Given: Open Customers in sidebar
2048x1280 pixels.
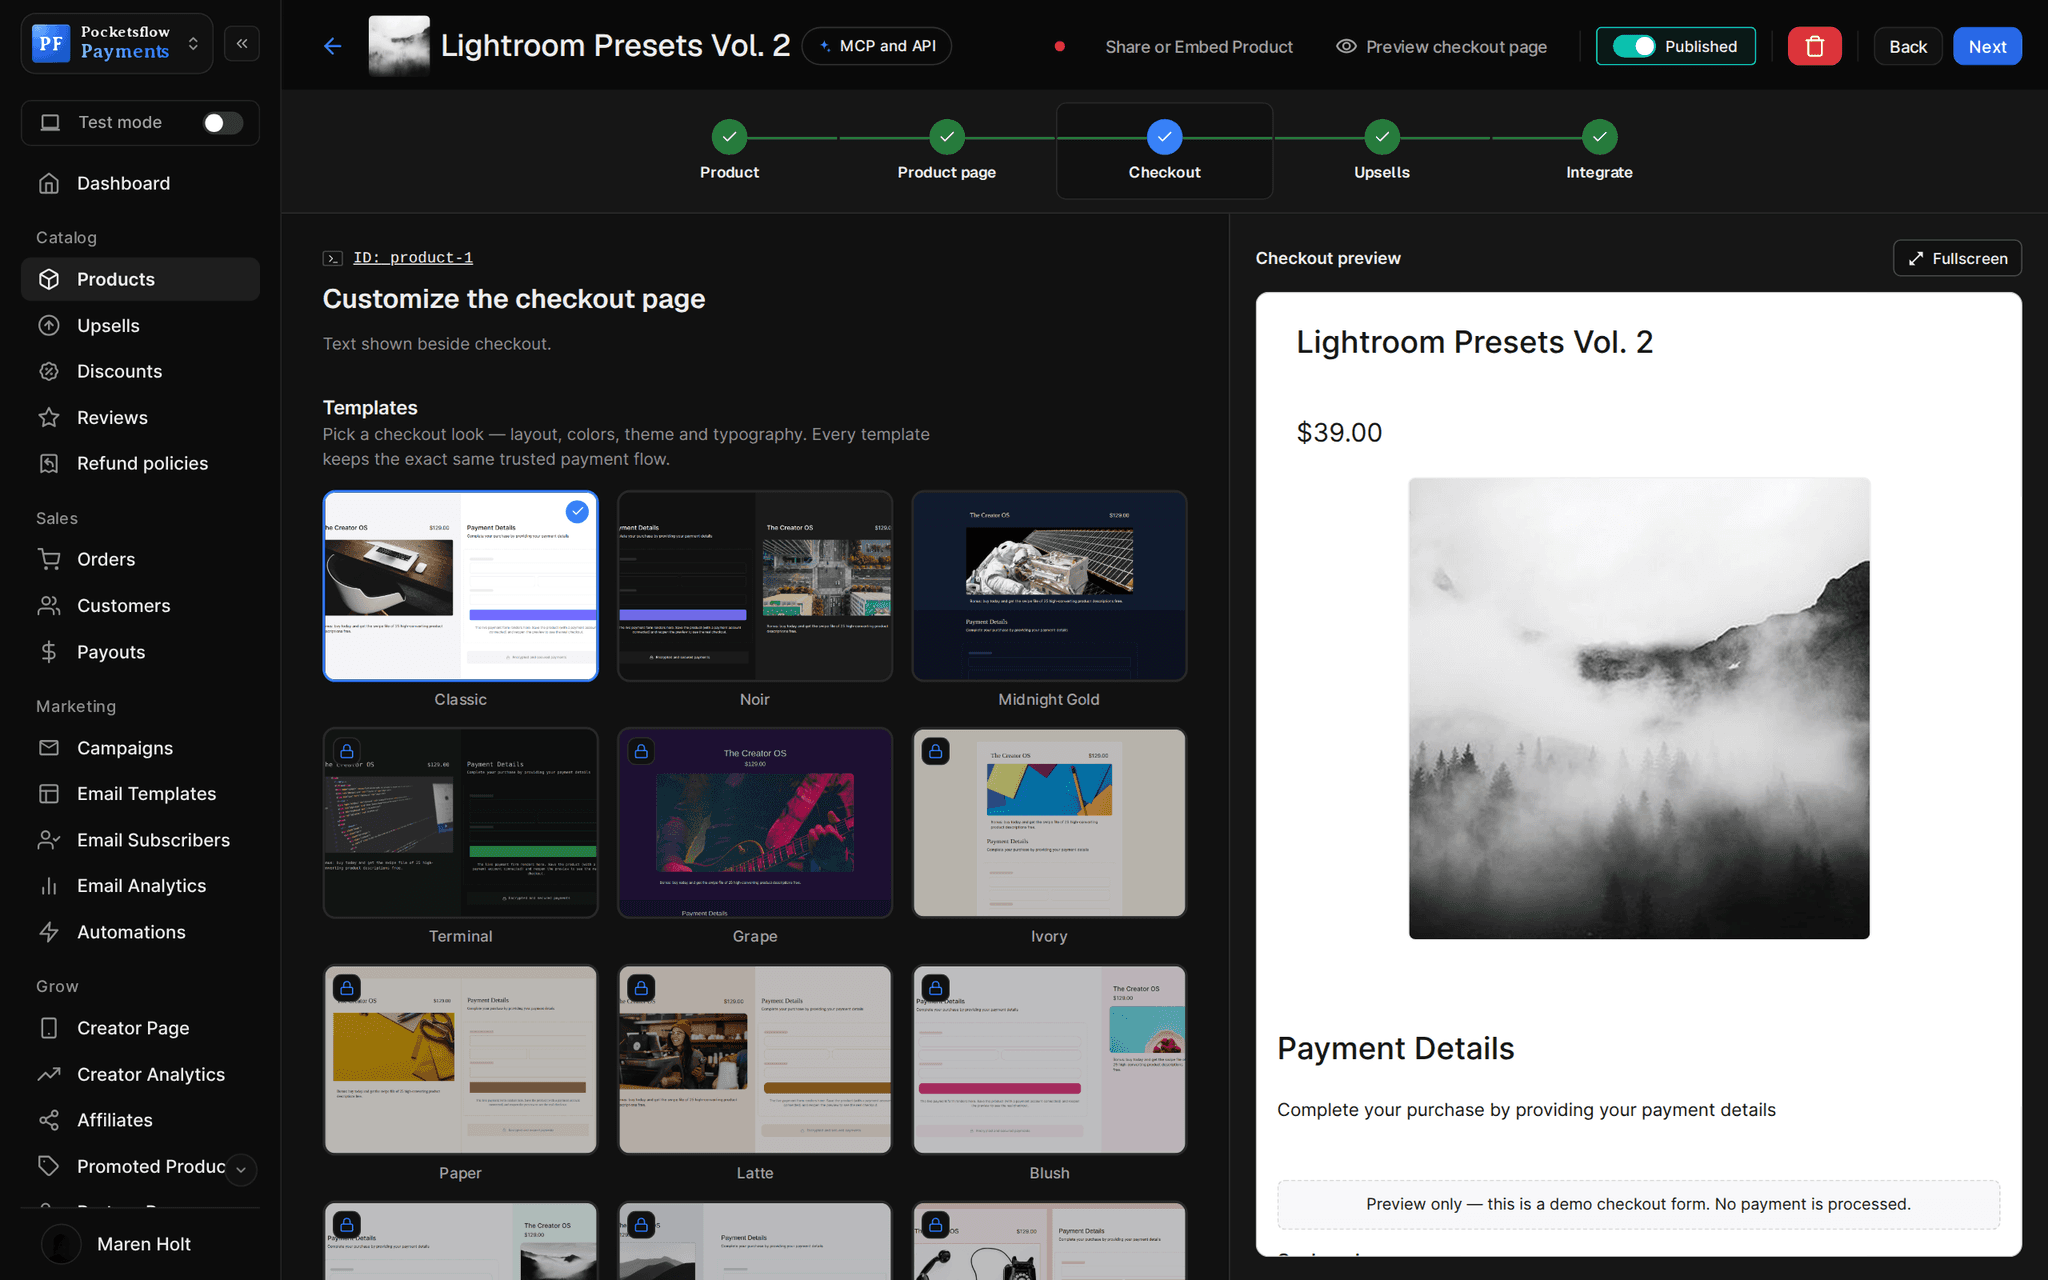Looking at the screenshot, I should click(x=140, y=605).
